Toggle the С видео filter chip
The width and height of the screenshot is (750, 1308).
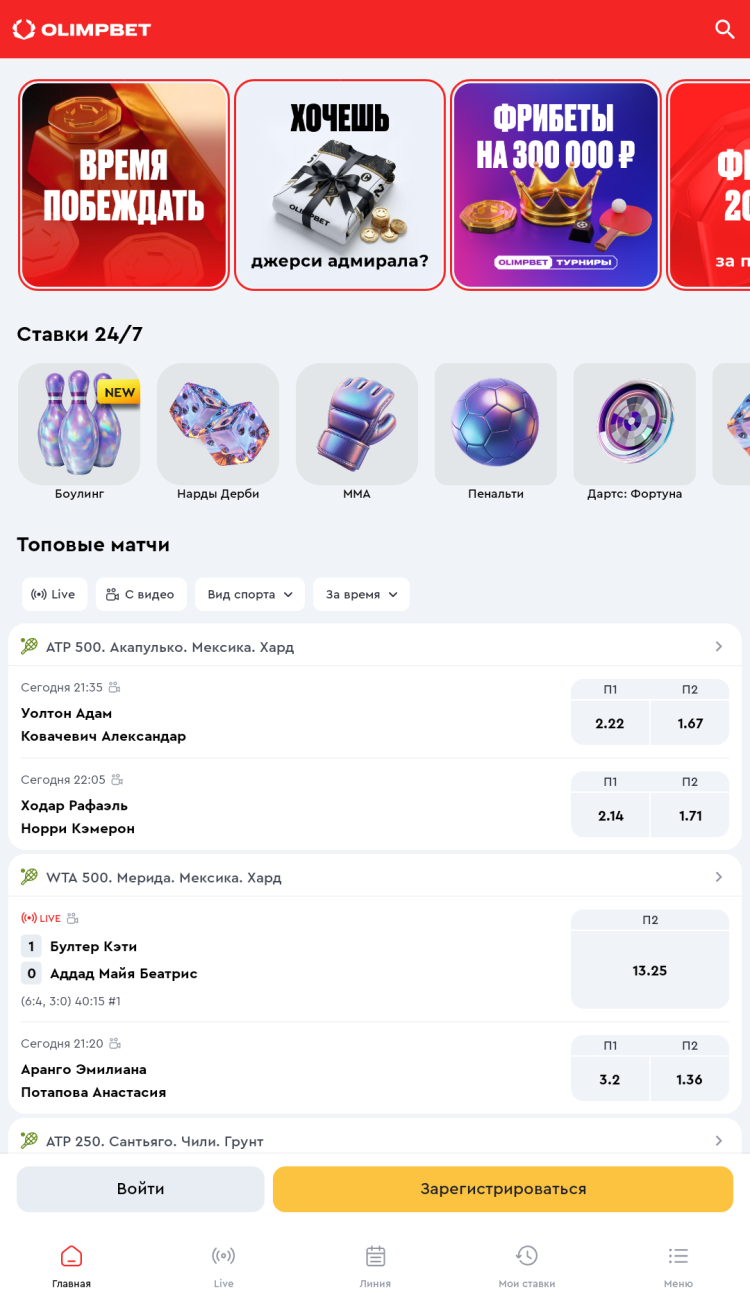tap(141, 594)
